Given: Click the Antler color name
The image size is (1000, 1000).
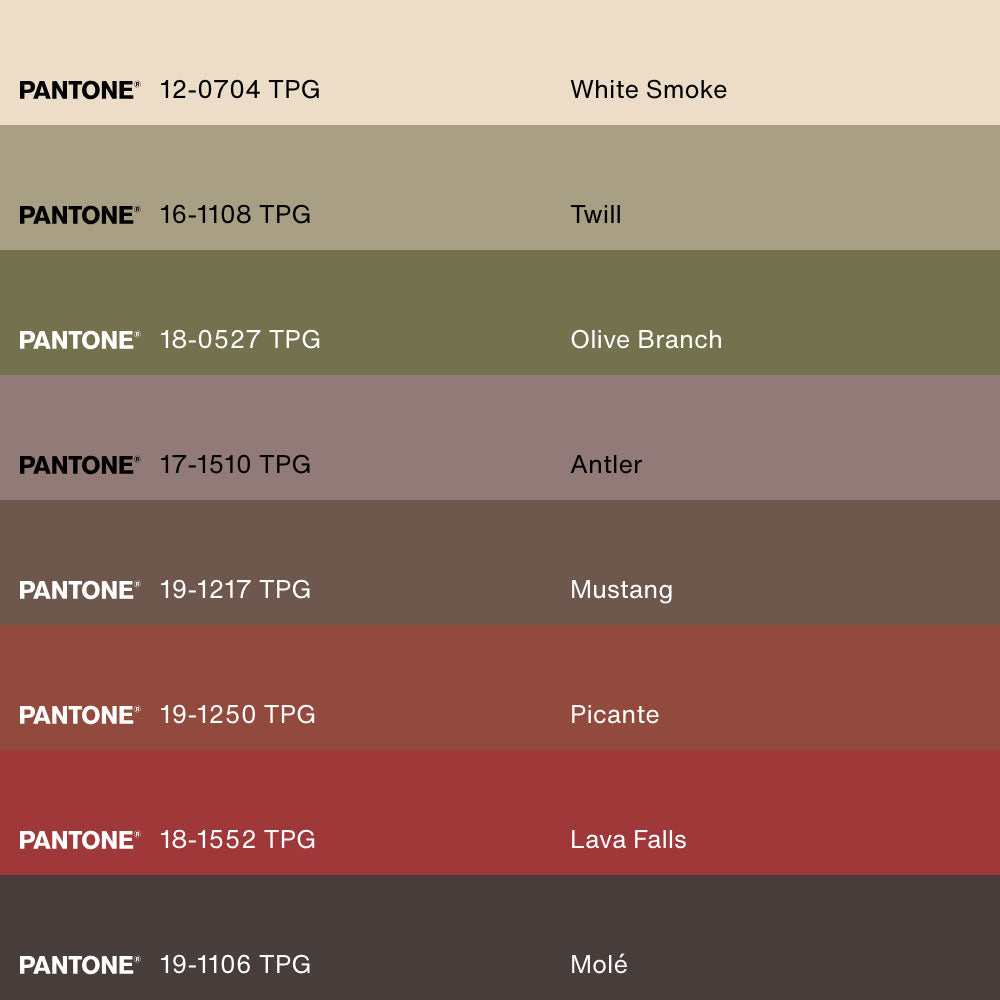Looking at the screenshot, I should pyautogui.click(x=606, y=465).
